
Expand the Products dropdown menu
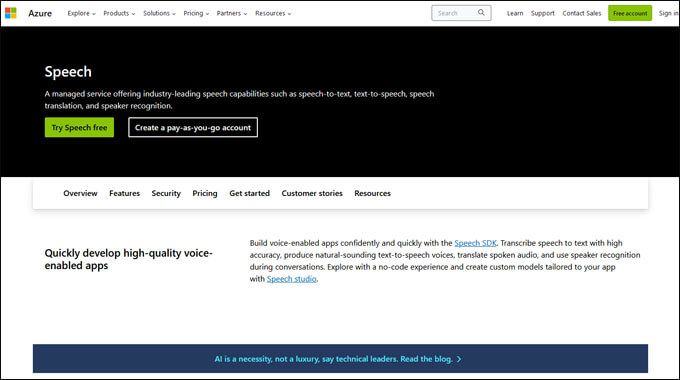tap(119, 13)
